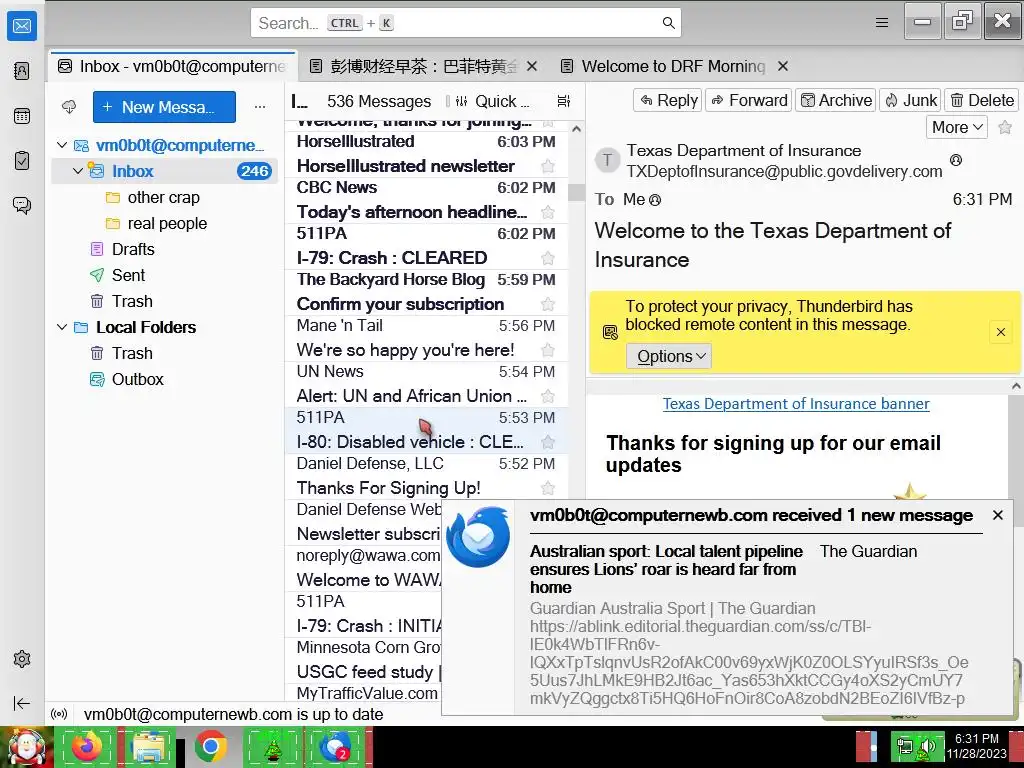Open Chrome from the taskbar
The height and width of the screenshot is (768, 1024).
(x=210, y=746)
